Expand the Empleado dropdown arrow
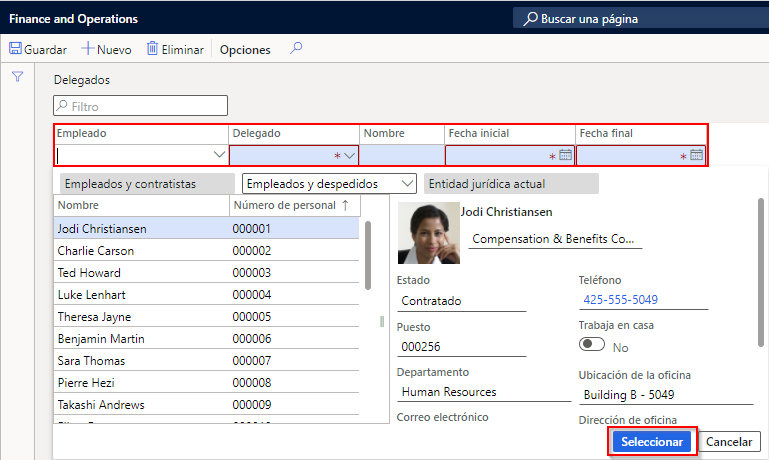Screen dimensions: 769x460 (x=219, y=155)
